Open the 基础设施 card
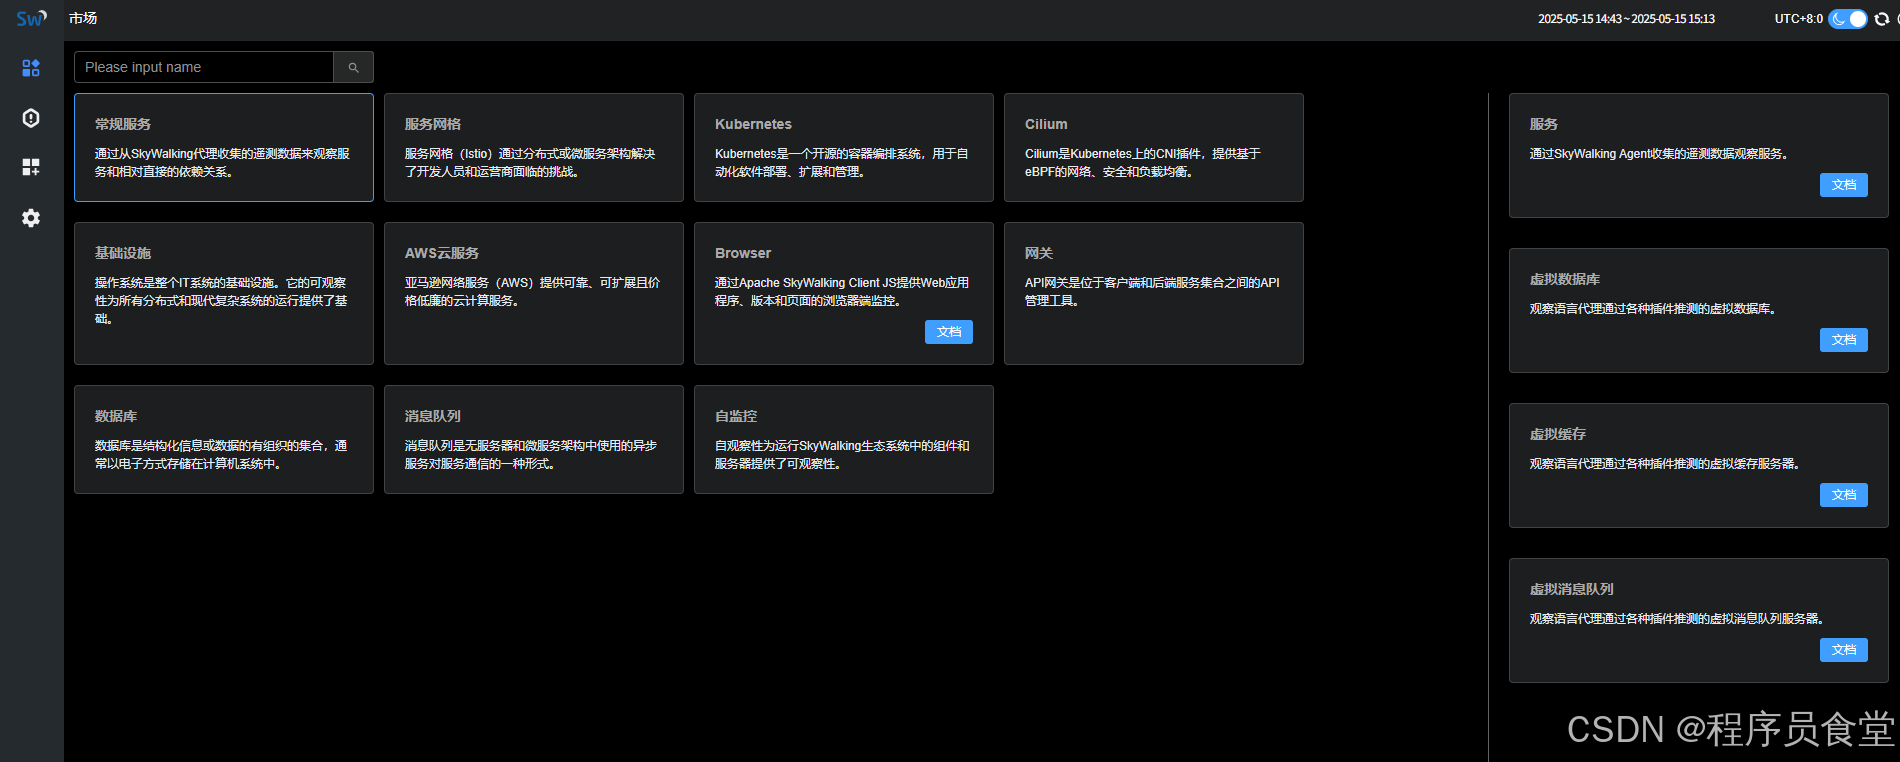The width and height of the screenshot is (1900, 762). point(224,293)
